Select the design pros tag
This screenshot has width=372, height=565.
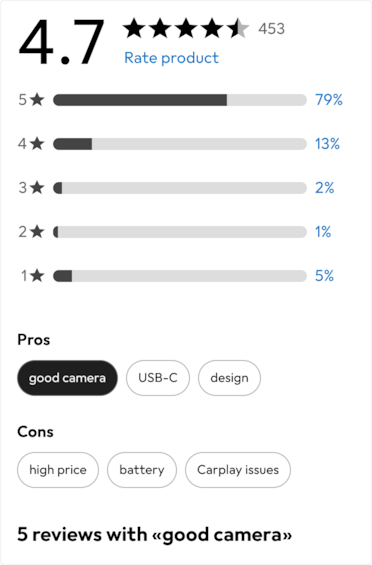pyautogui.click(x=229, y=378)
